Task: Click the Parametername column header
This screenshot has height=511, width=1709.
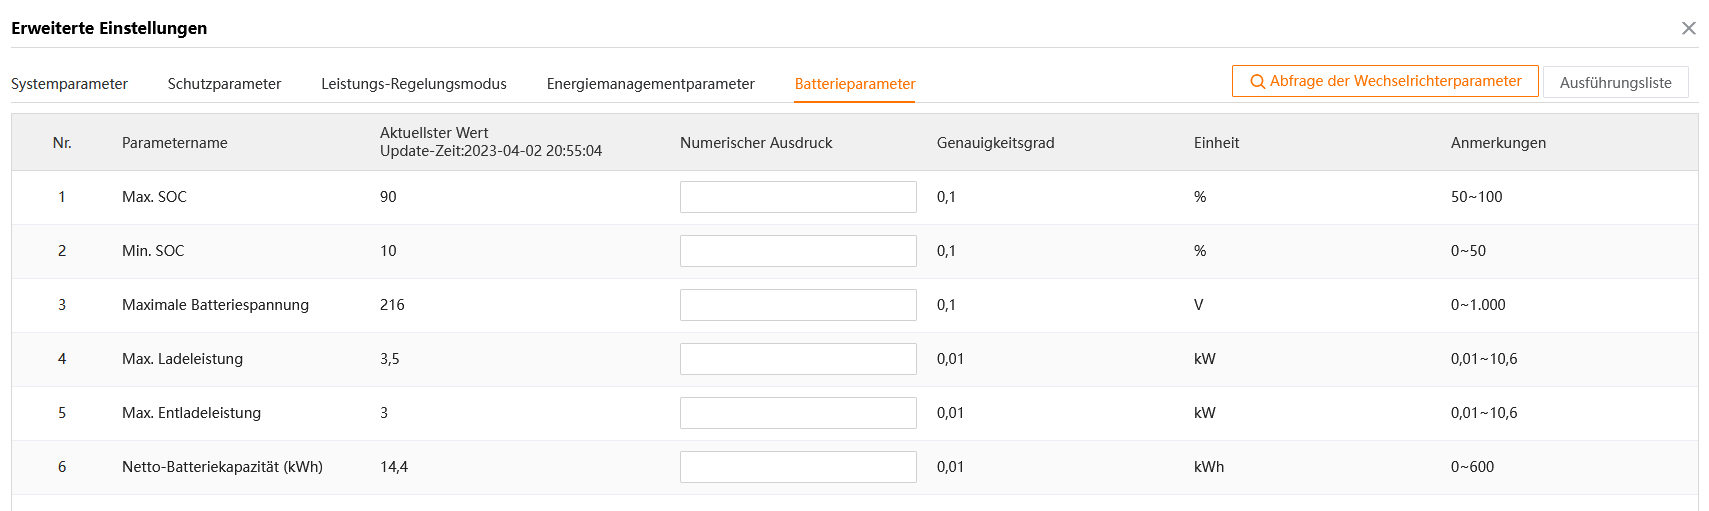Action: click(175, 143)
